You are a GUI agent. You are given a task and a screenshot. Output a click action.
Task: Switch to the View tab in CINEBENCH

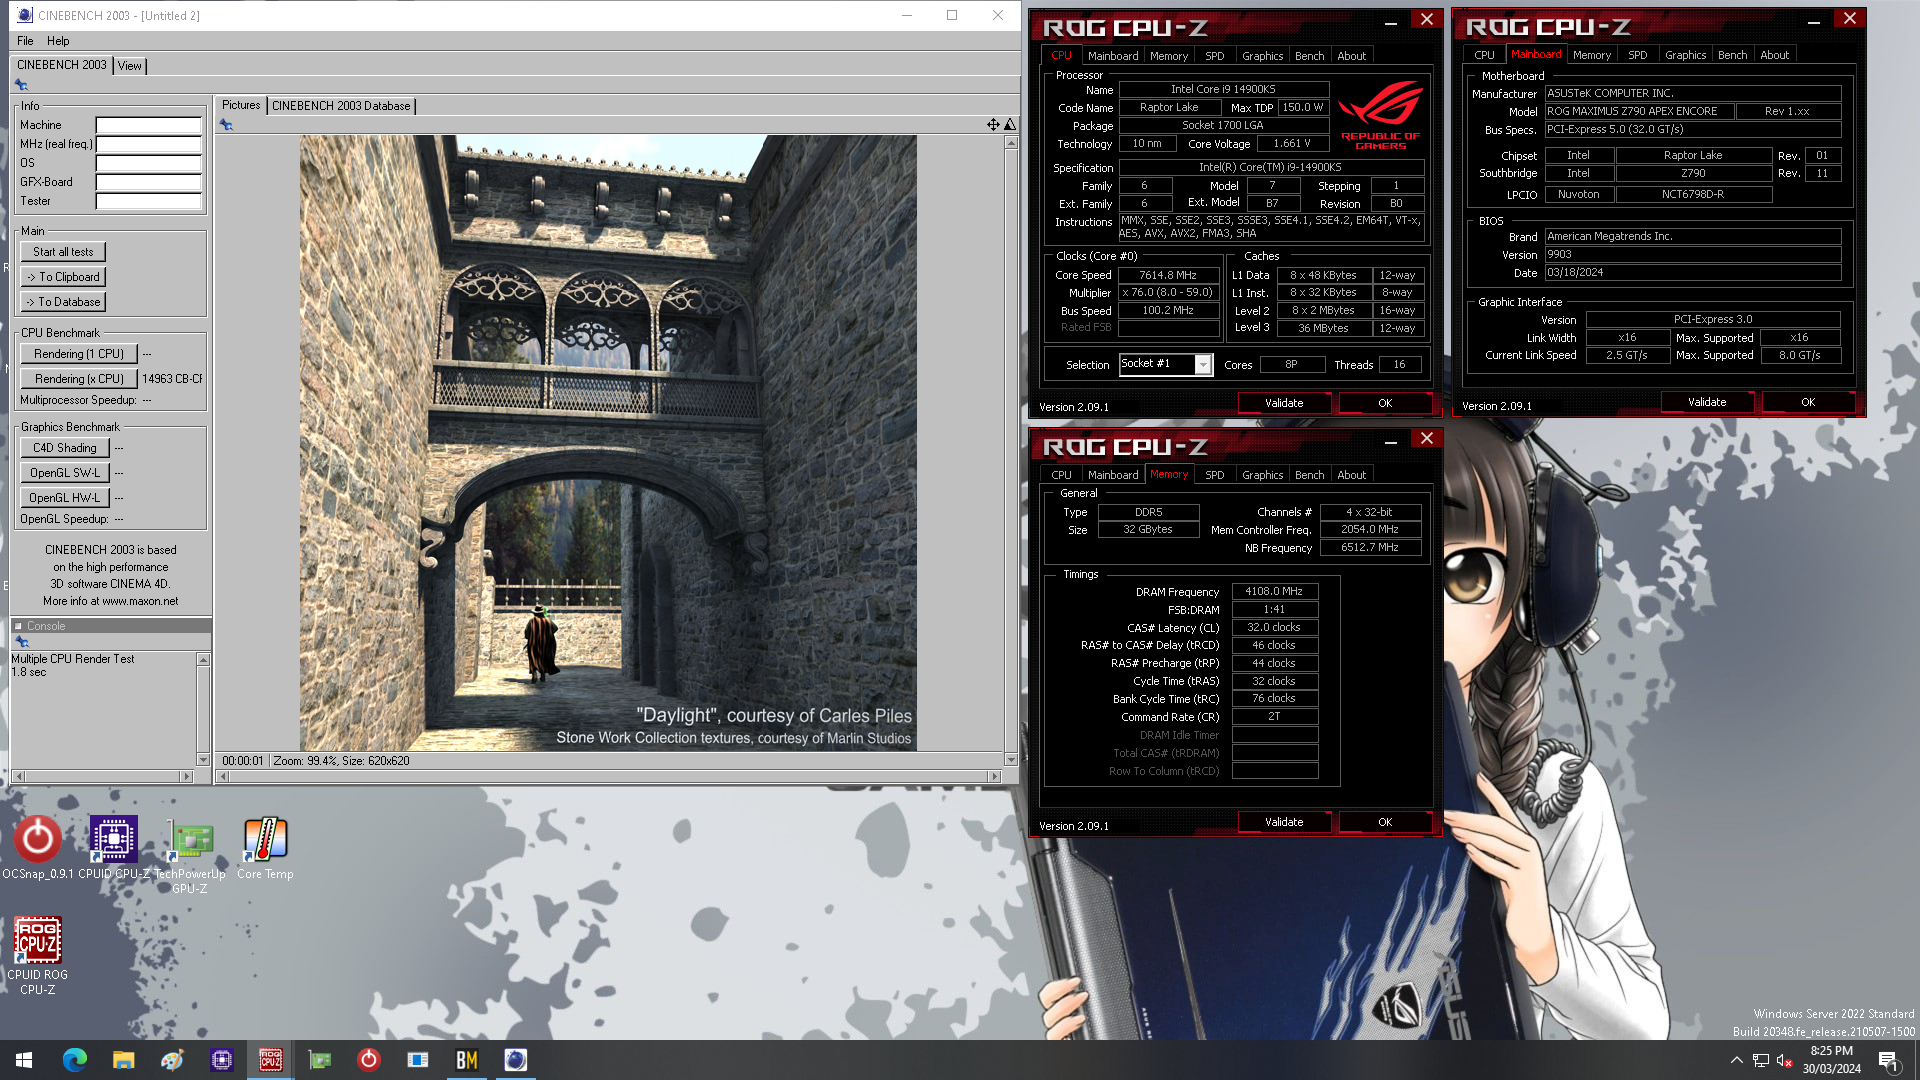pos(130,66)
